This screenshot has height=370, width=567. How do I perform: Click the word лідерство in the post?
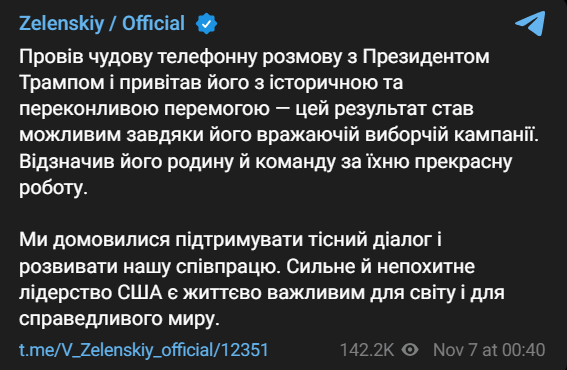click(x=65, y=293)
